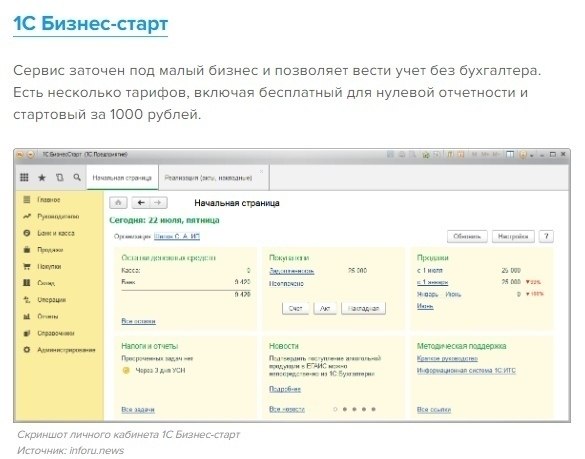
Task: Click the Обновить button
Action: (x=467, y=236)
